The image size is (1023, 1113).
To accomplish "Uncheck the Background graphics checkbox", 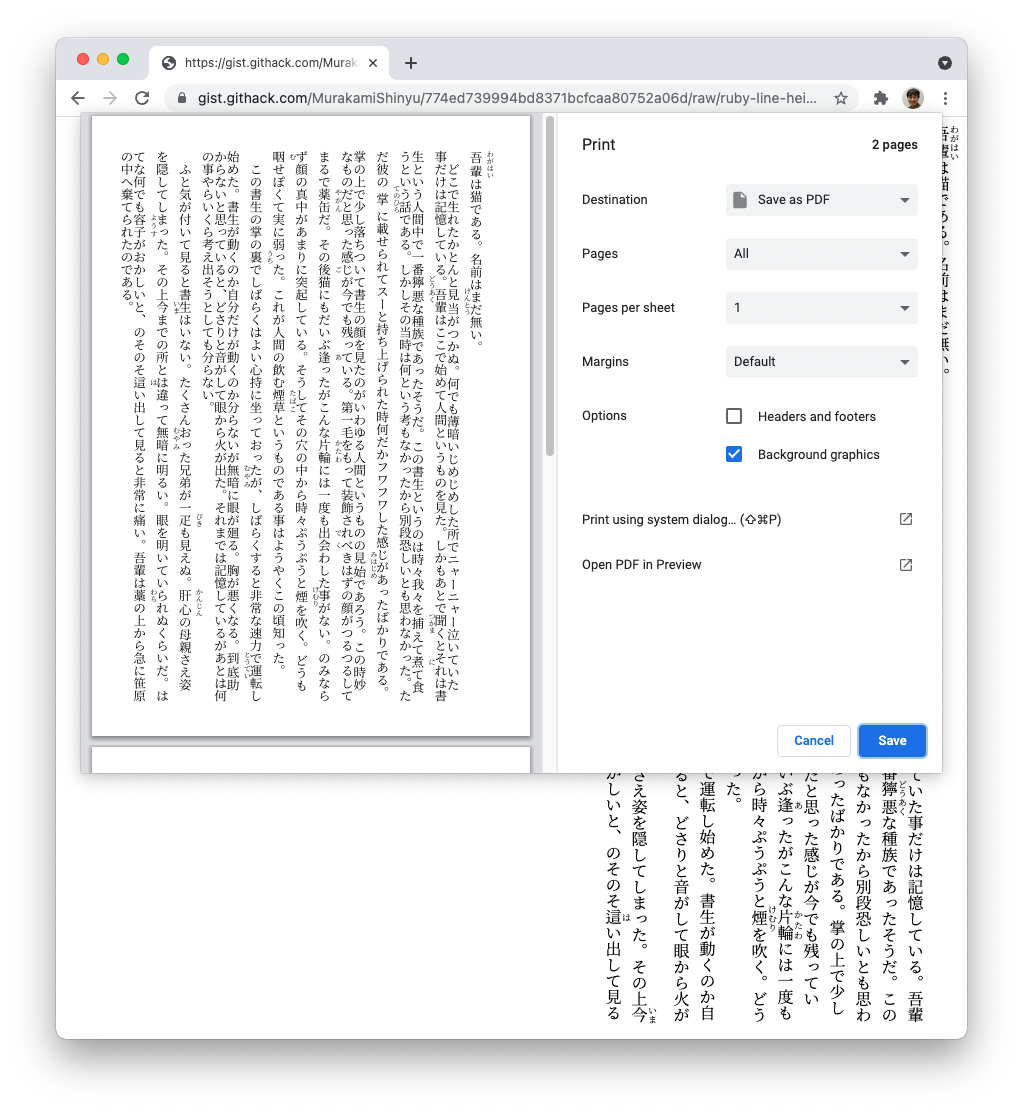I will pos(734,454).
